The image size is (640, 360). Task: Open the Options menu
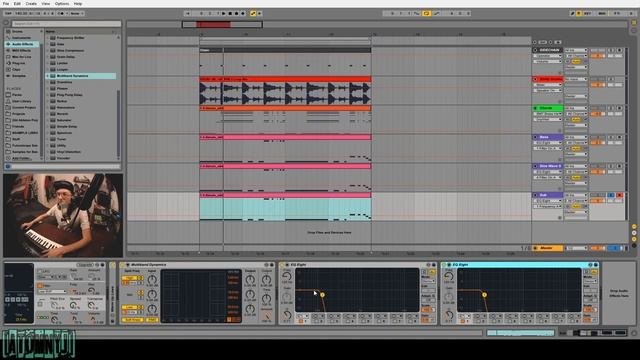62,4
